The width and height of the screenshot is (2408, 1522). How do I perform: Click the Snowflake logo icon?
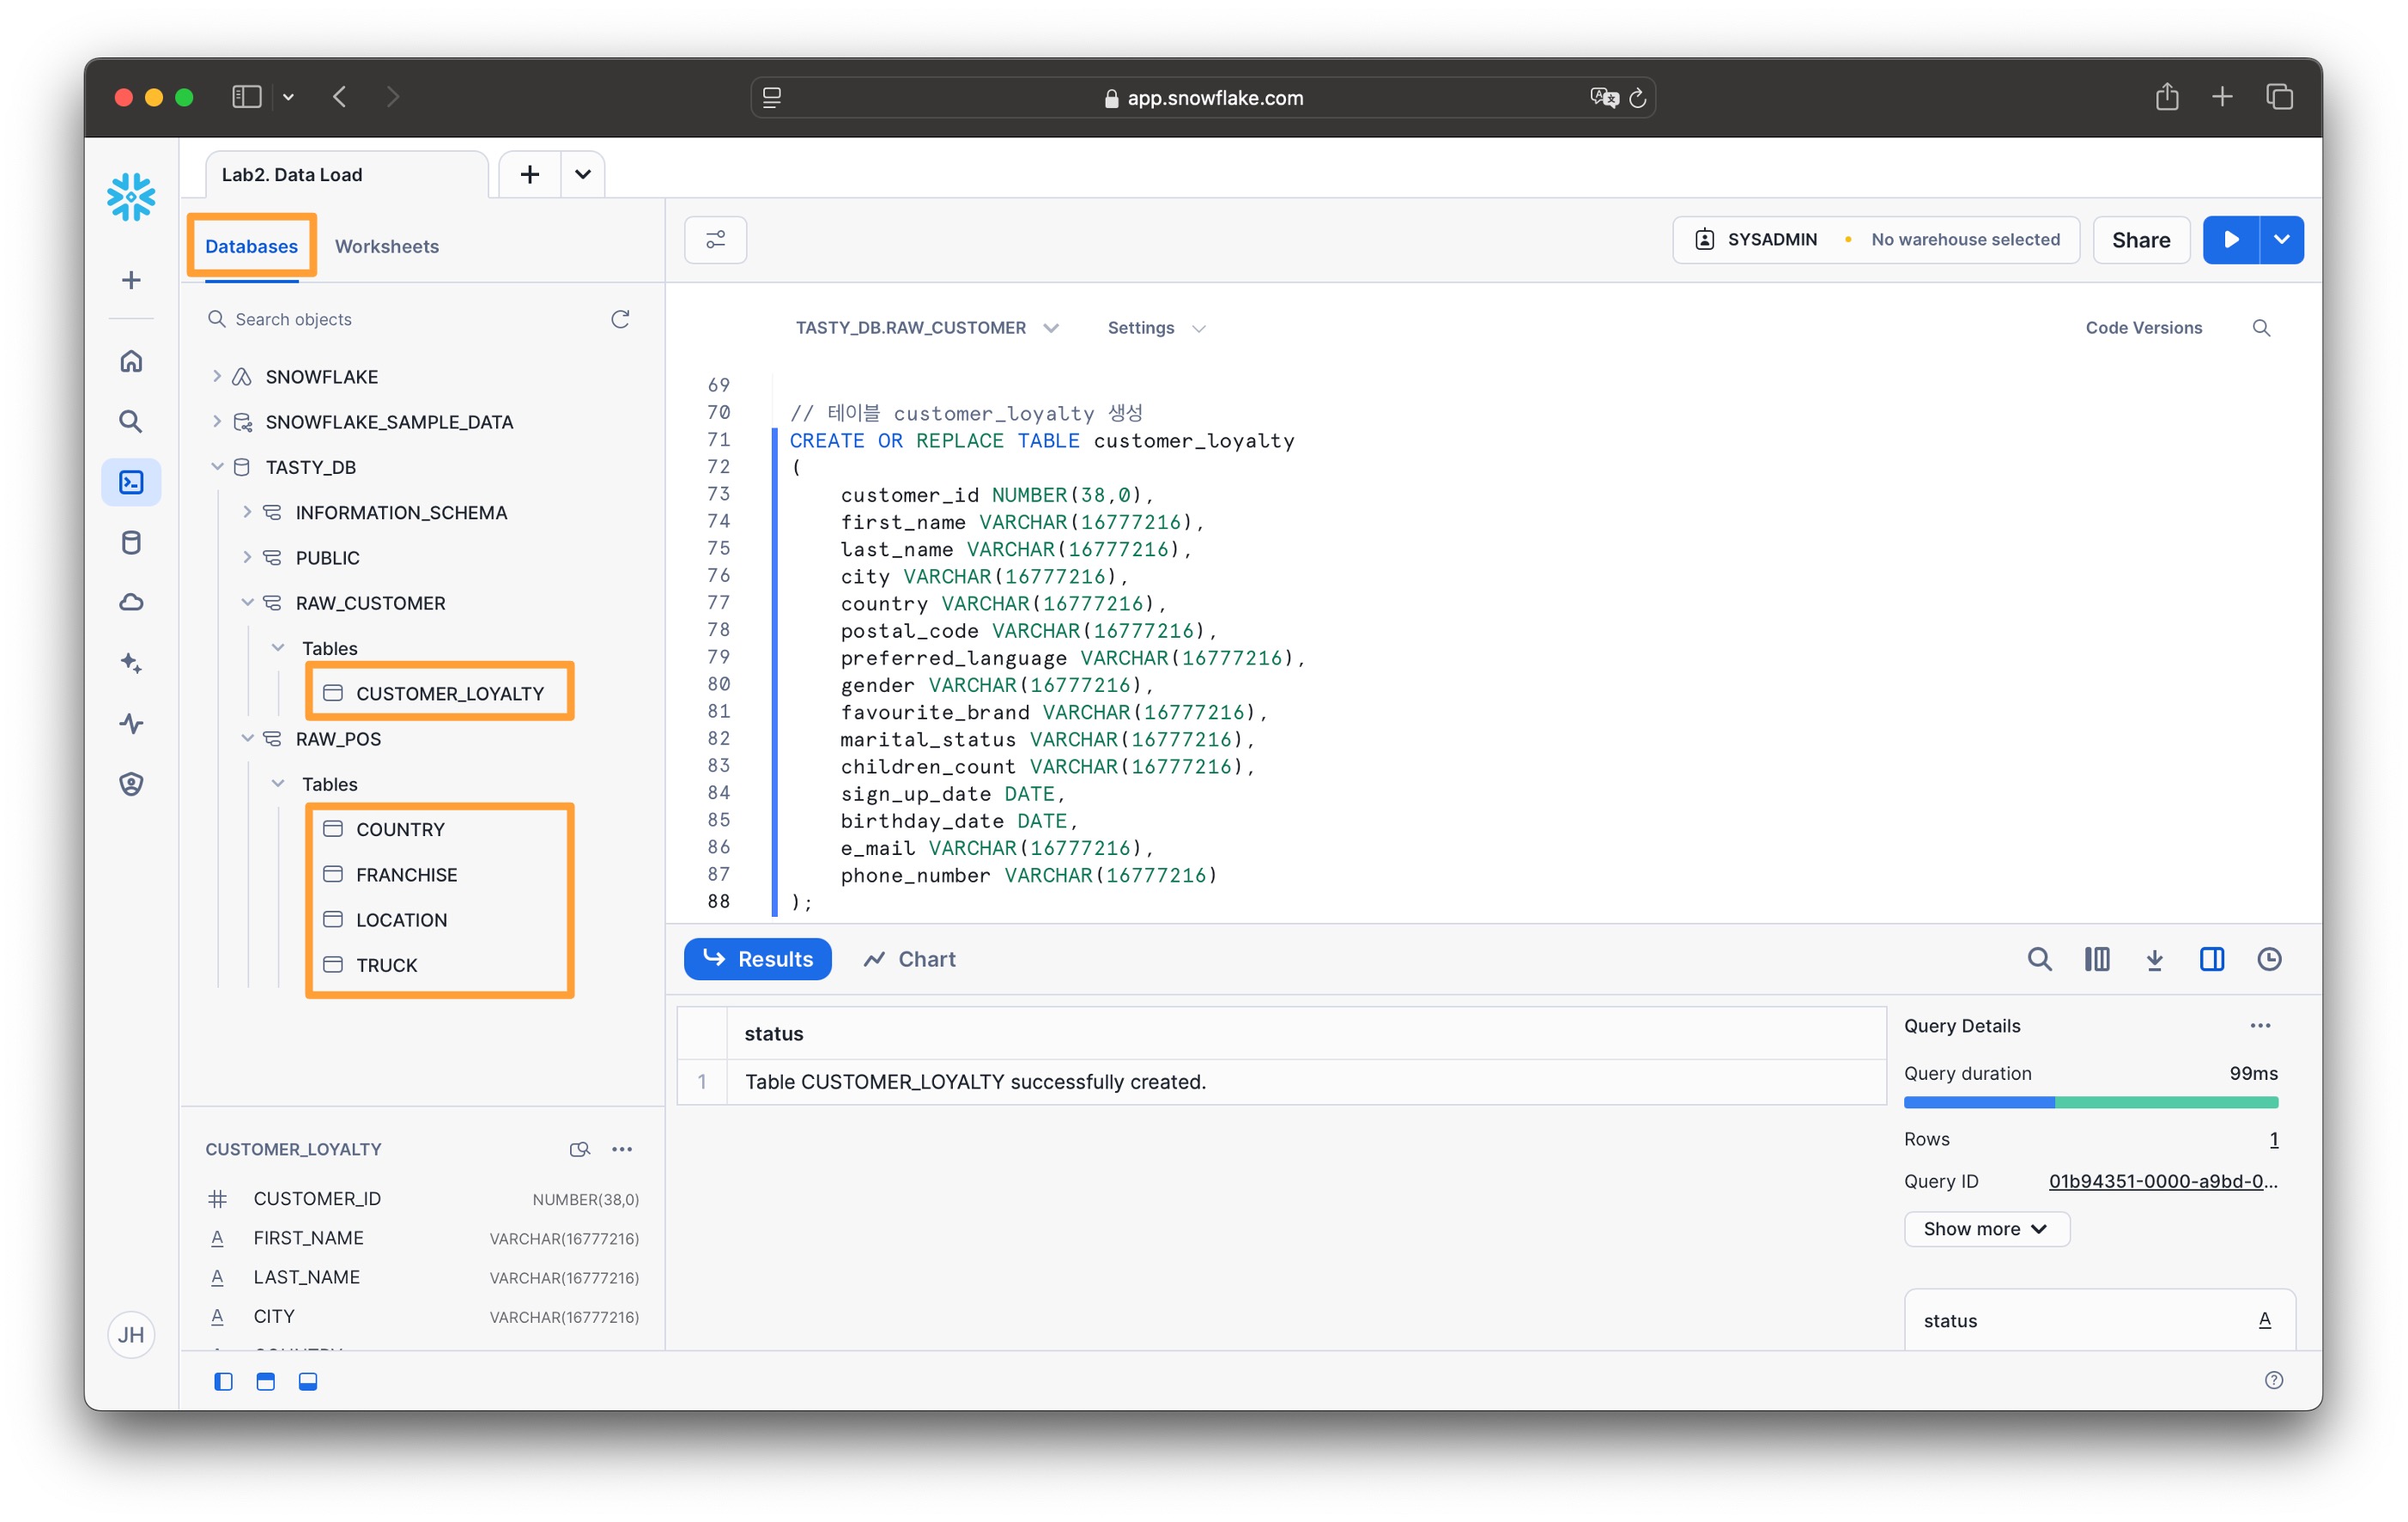131,197
